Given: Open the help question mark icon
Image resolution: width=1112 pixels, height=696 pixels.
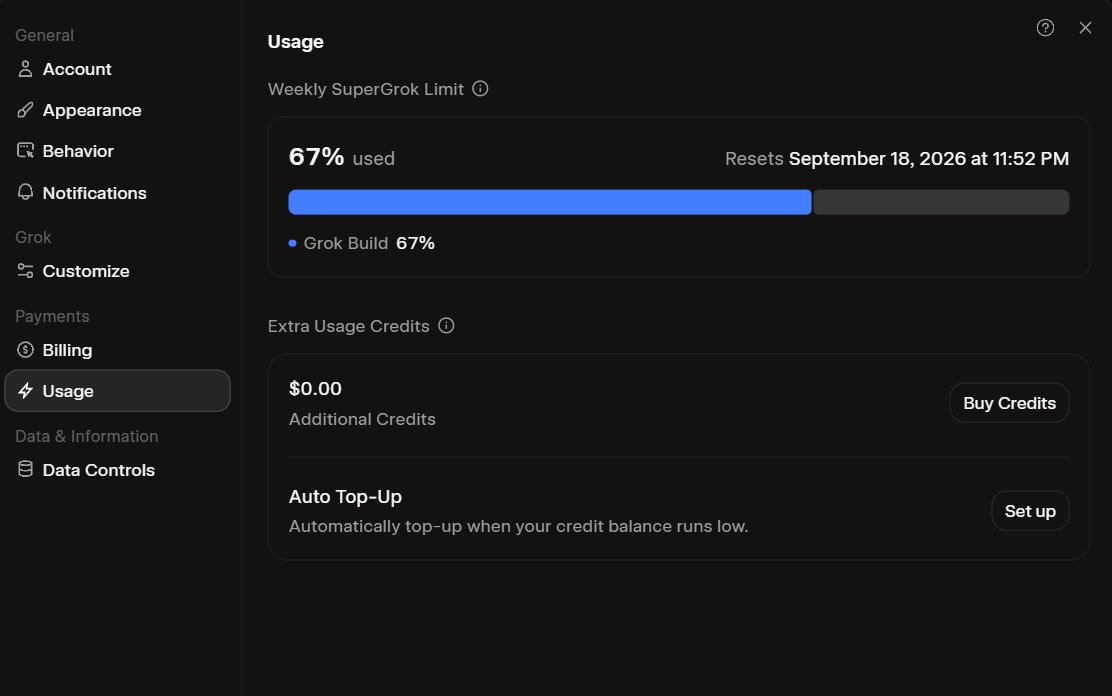Looking at the screenshot, I should 1045,28.
